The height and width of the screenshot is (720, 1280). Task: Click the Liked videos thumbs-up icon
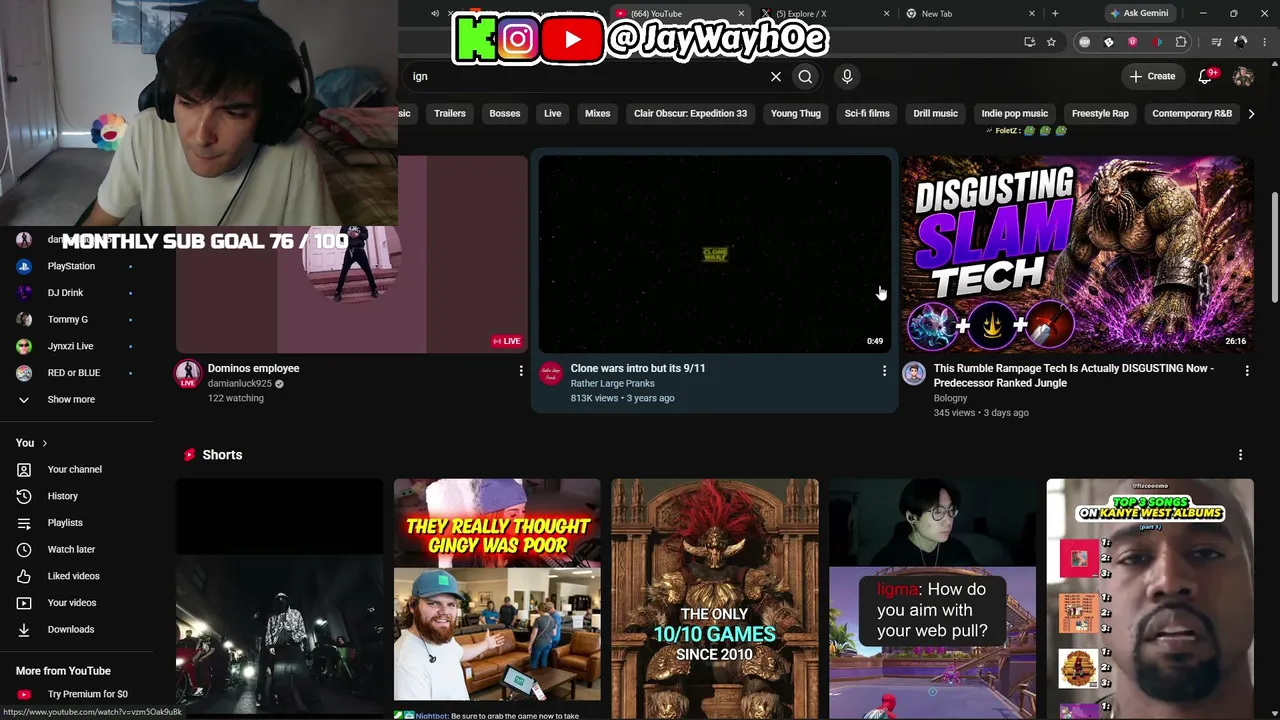tap(24, 576)
